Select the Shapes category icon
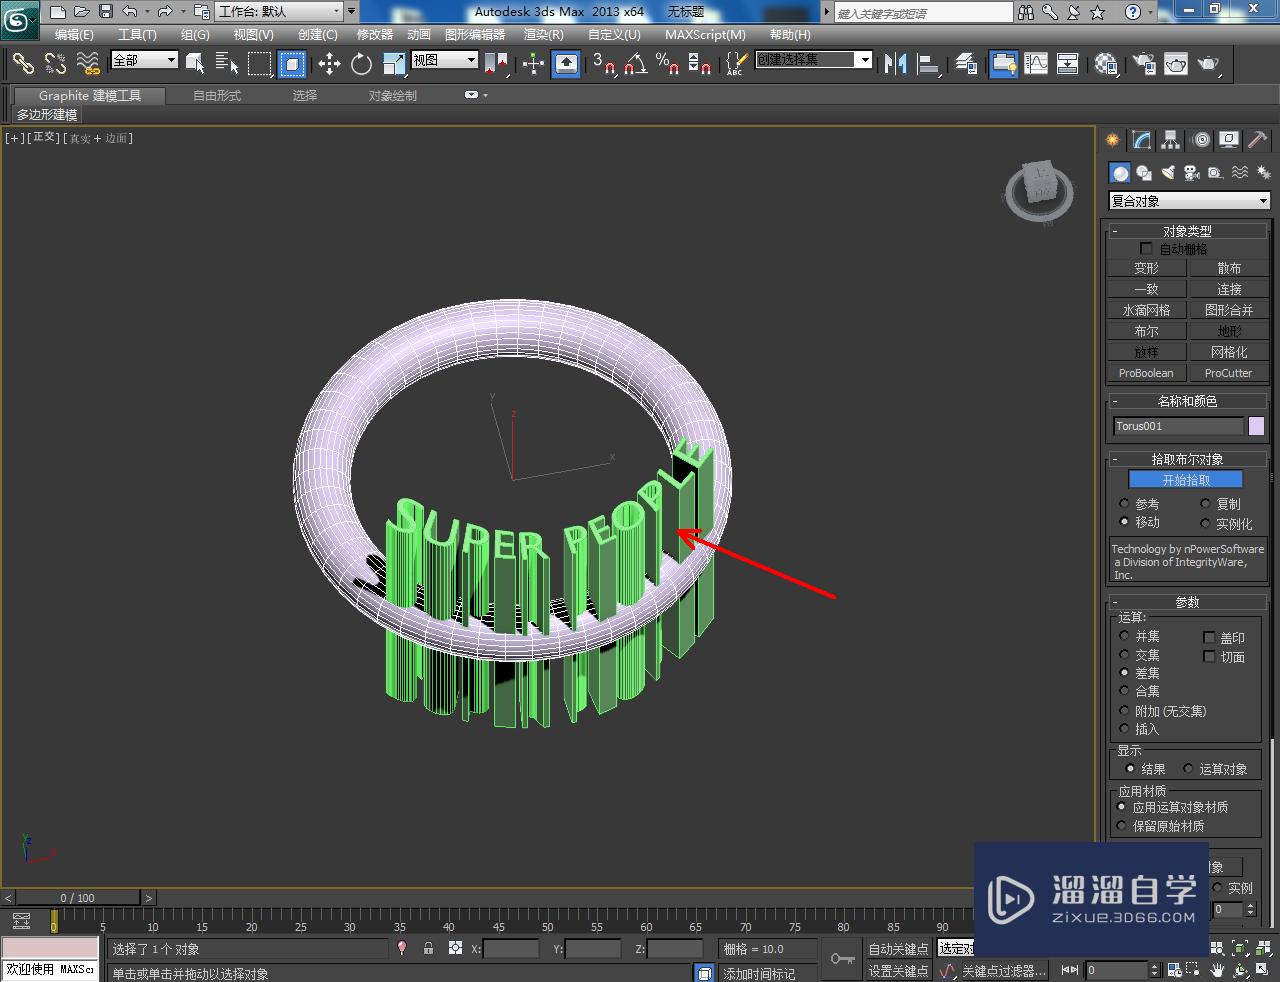The image size is (1280, 982). tap(1144, 172)
